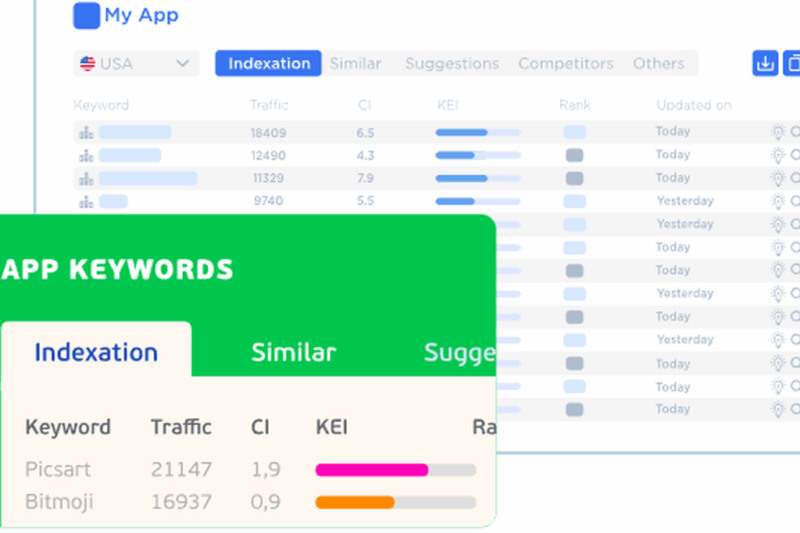
Task: Click the keyword placeholder in the 11329 row
Action: coord(148,179)
